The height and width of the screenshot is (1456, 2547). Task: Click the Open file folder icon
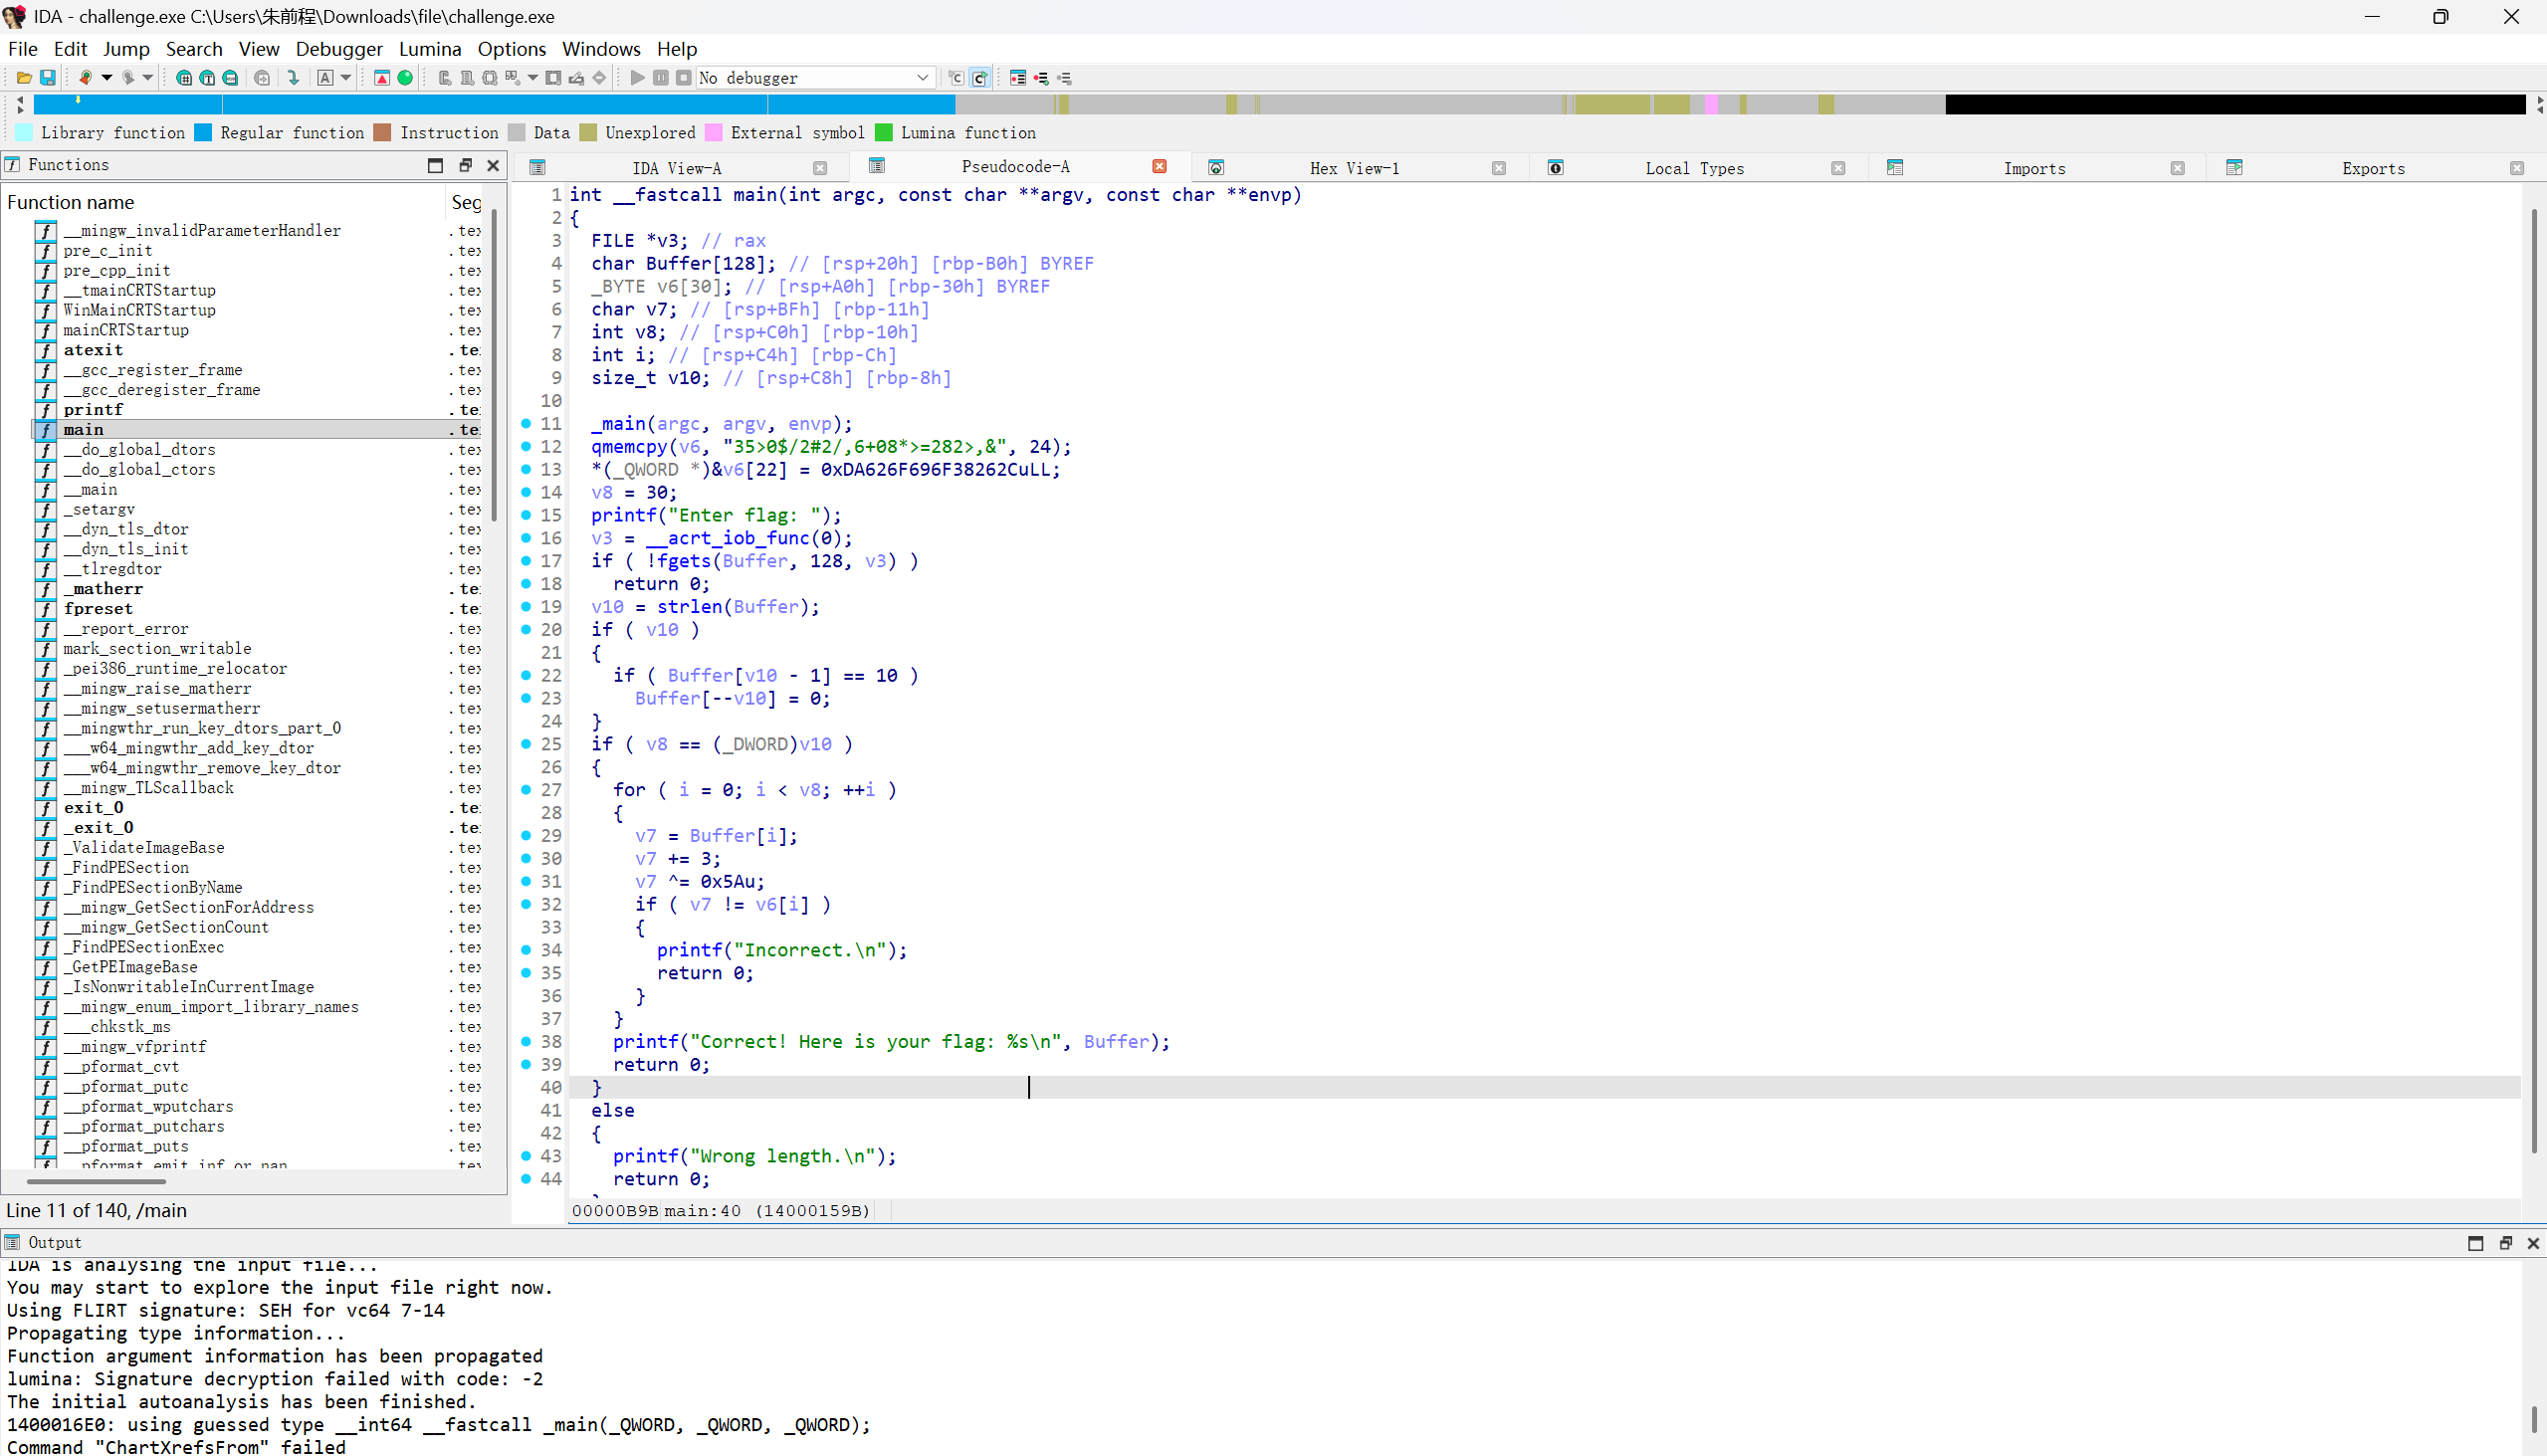pyautogui.click(x=24, y=78)
